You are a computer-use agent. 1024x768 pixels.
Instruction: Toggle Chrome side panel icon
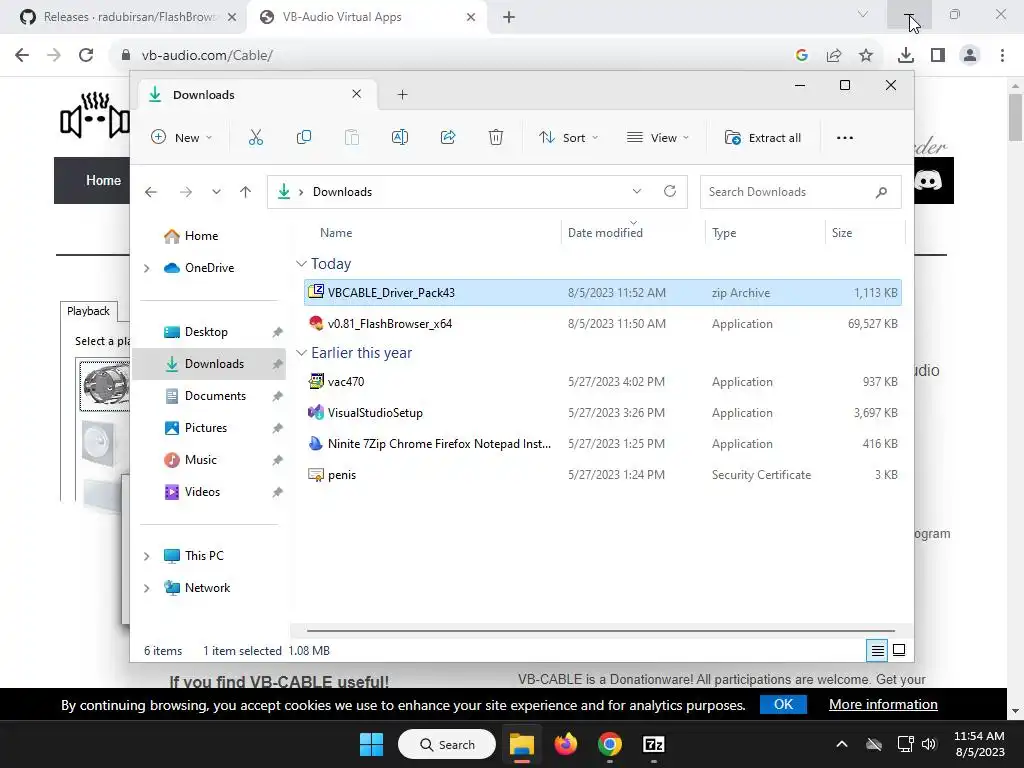[x=938, y=56]
